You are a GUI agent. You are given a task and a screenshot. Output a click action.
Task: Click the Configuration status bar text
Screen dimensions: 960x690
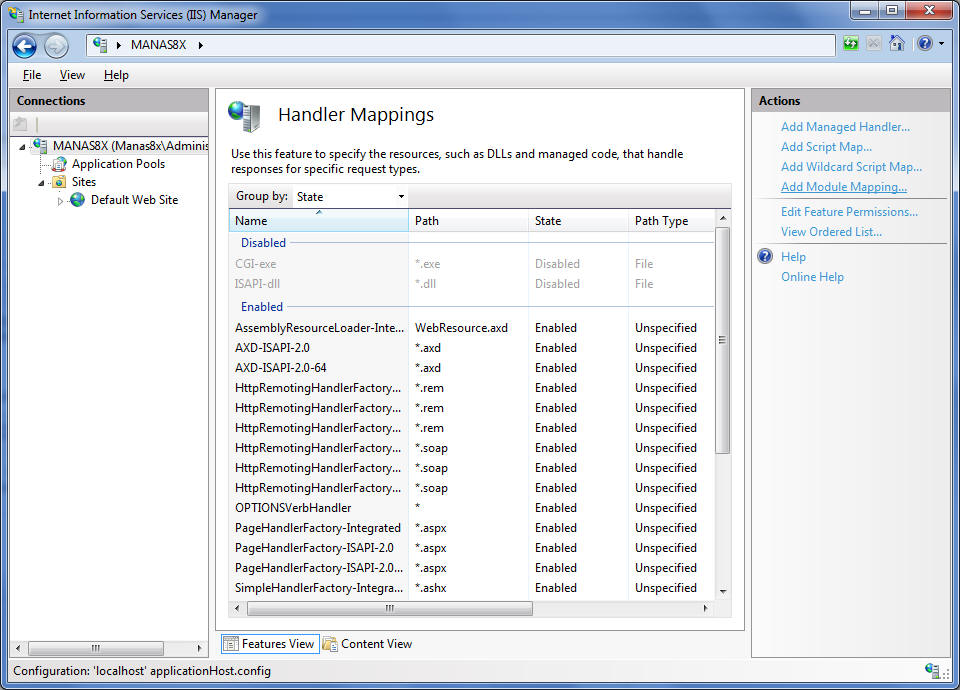pos(142,671)
